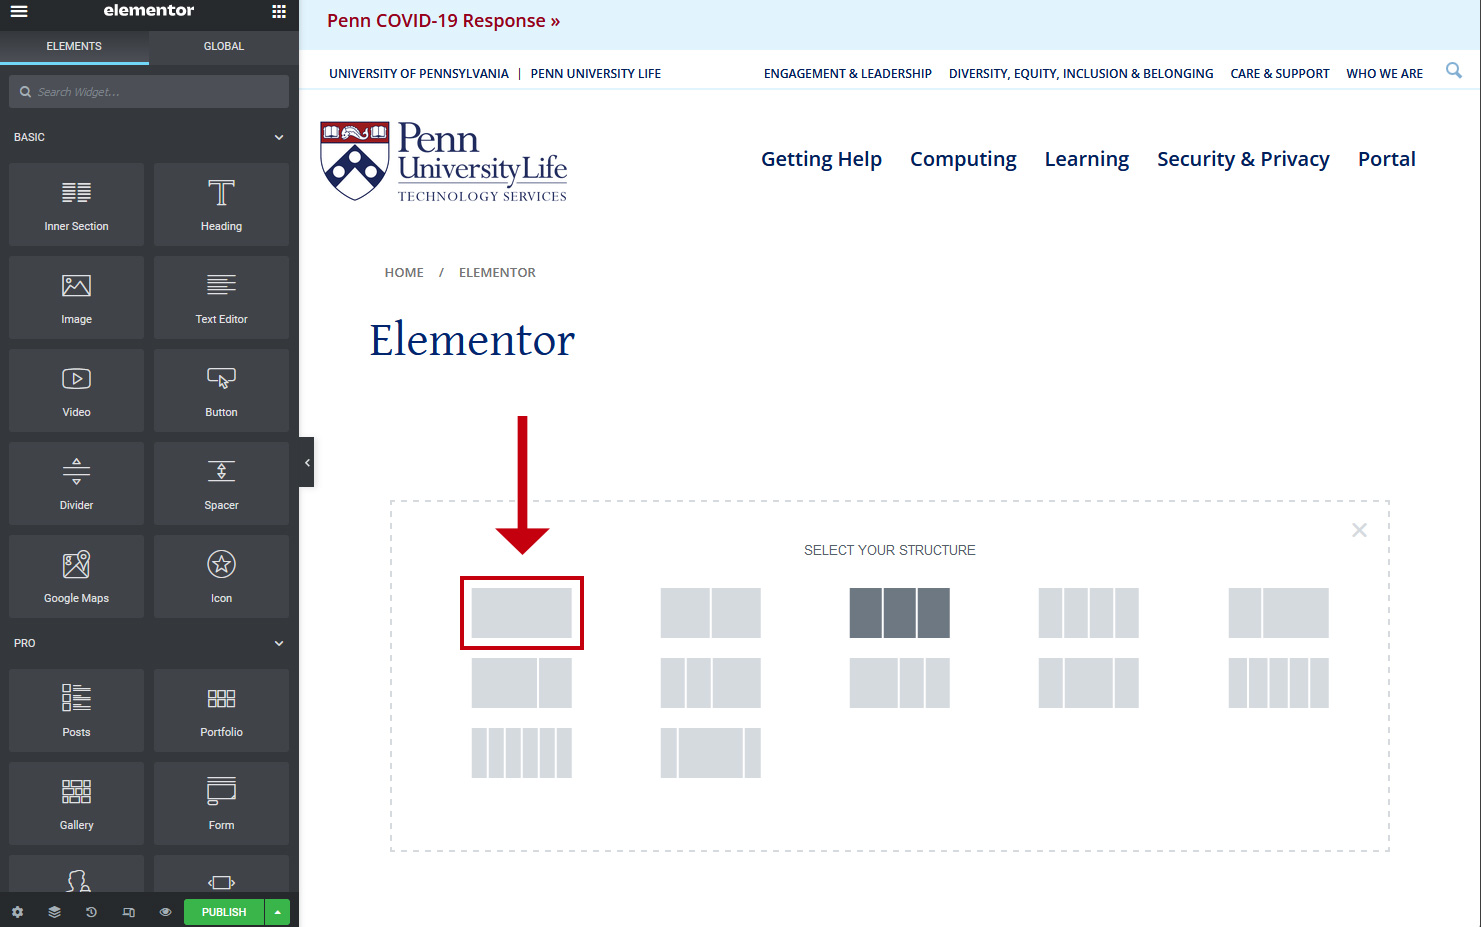The image size is (1481, 927).
Task: Open Responsive Mode icon
Action: [x=128, y=912]
